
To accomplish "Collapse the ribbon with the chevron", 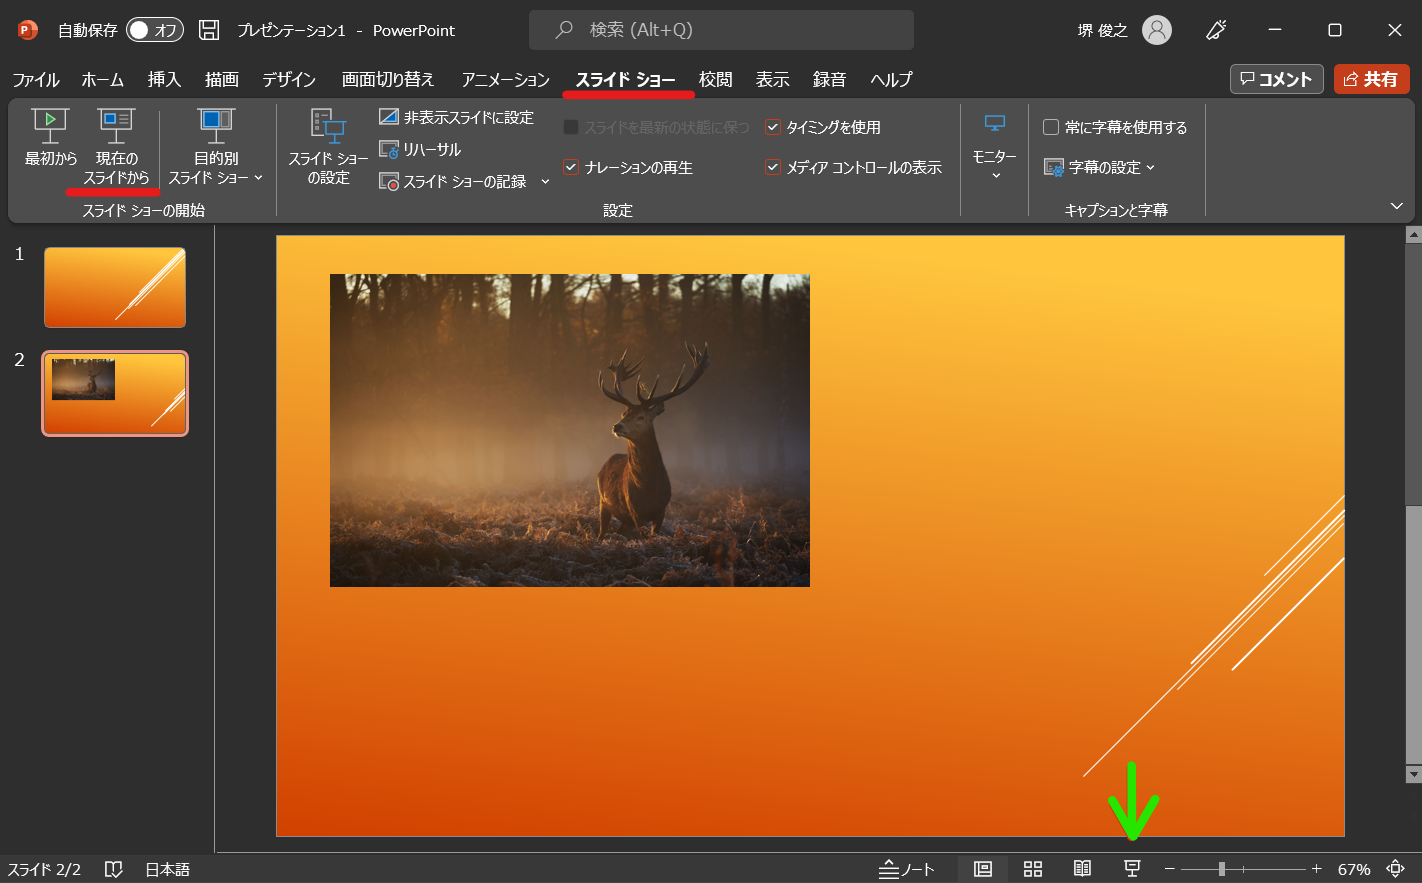I will coord(1397,206).
